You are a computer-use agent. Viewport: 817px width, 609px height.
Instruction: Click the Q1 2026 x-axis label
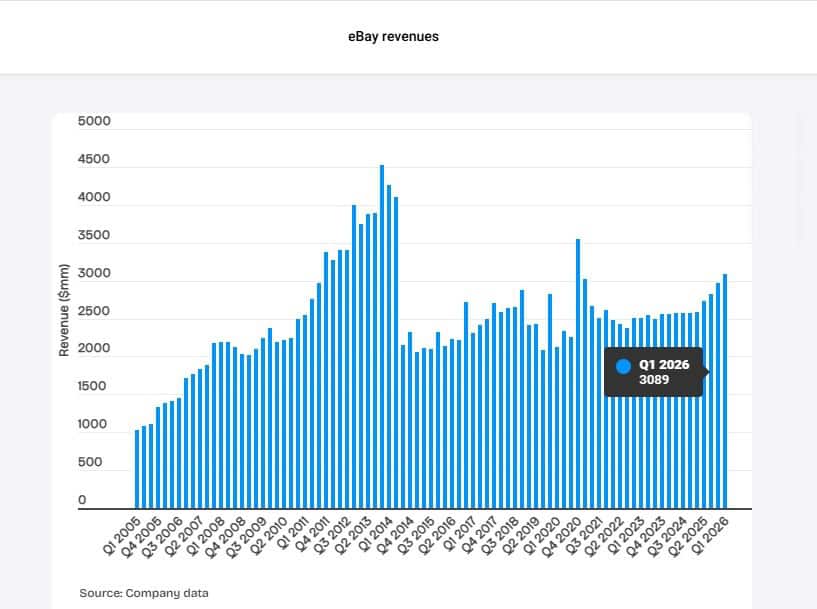tap(709, 536)
